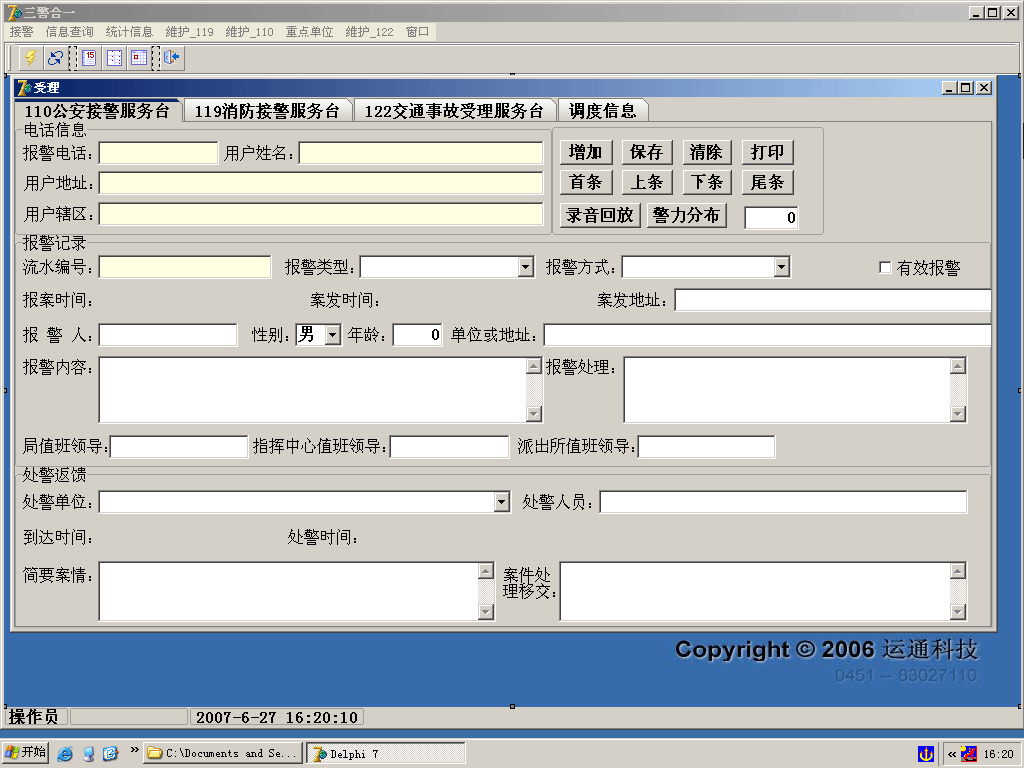Click the 打印 button
This screenshot has width=1024, height=768.
pos(767,152)
